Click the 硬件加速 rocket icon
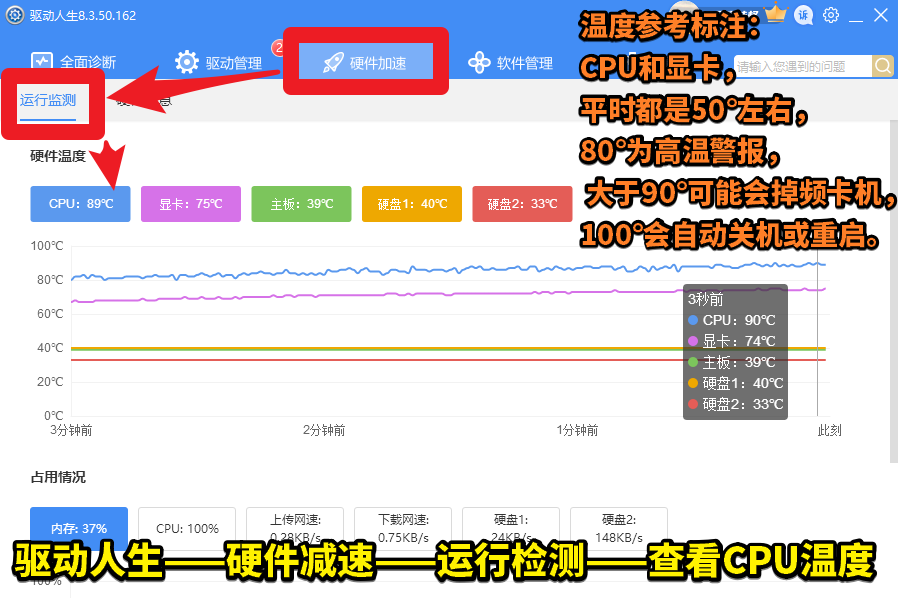Screen dimensions: 898x598 (333, 63)
